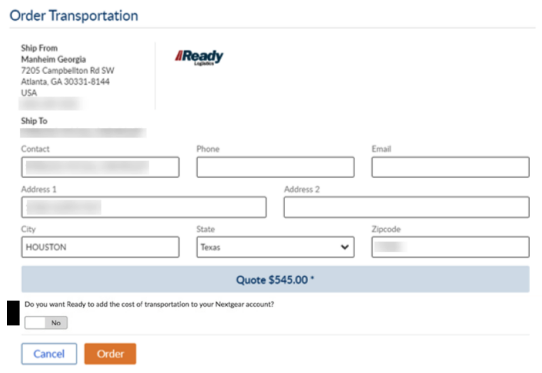Toggle the Nextgear account switch set to No

tap(46, 323)
